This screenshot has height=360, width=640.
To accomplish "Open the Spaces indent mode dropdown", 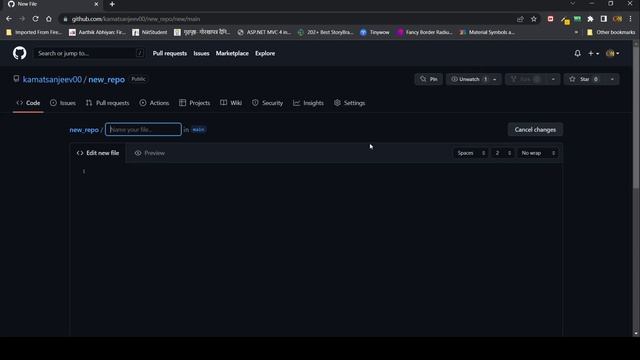I will coord(471,153).
